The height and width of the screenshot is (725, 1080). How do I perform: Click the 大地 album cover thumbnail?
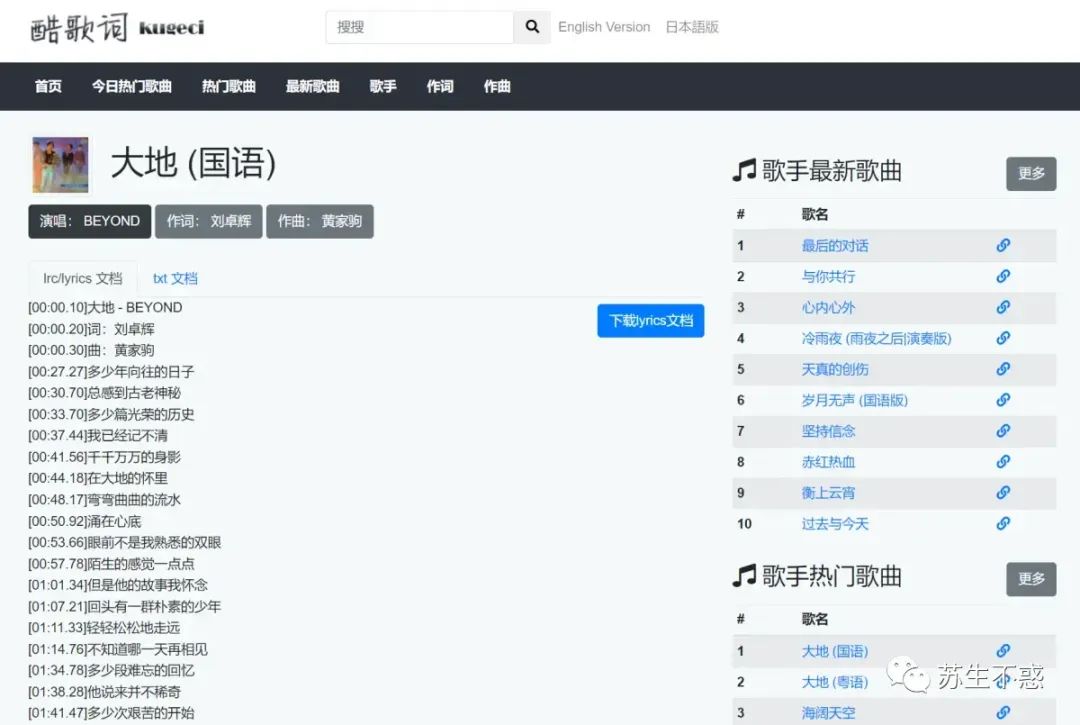pos(61,165)
